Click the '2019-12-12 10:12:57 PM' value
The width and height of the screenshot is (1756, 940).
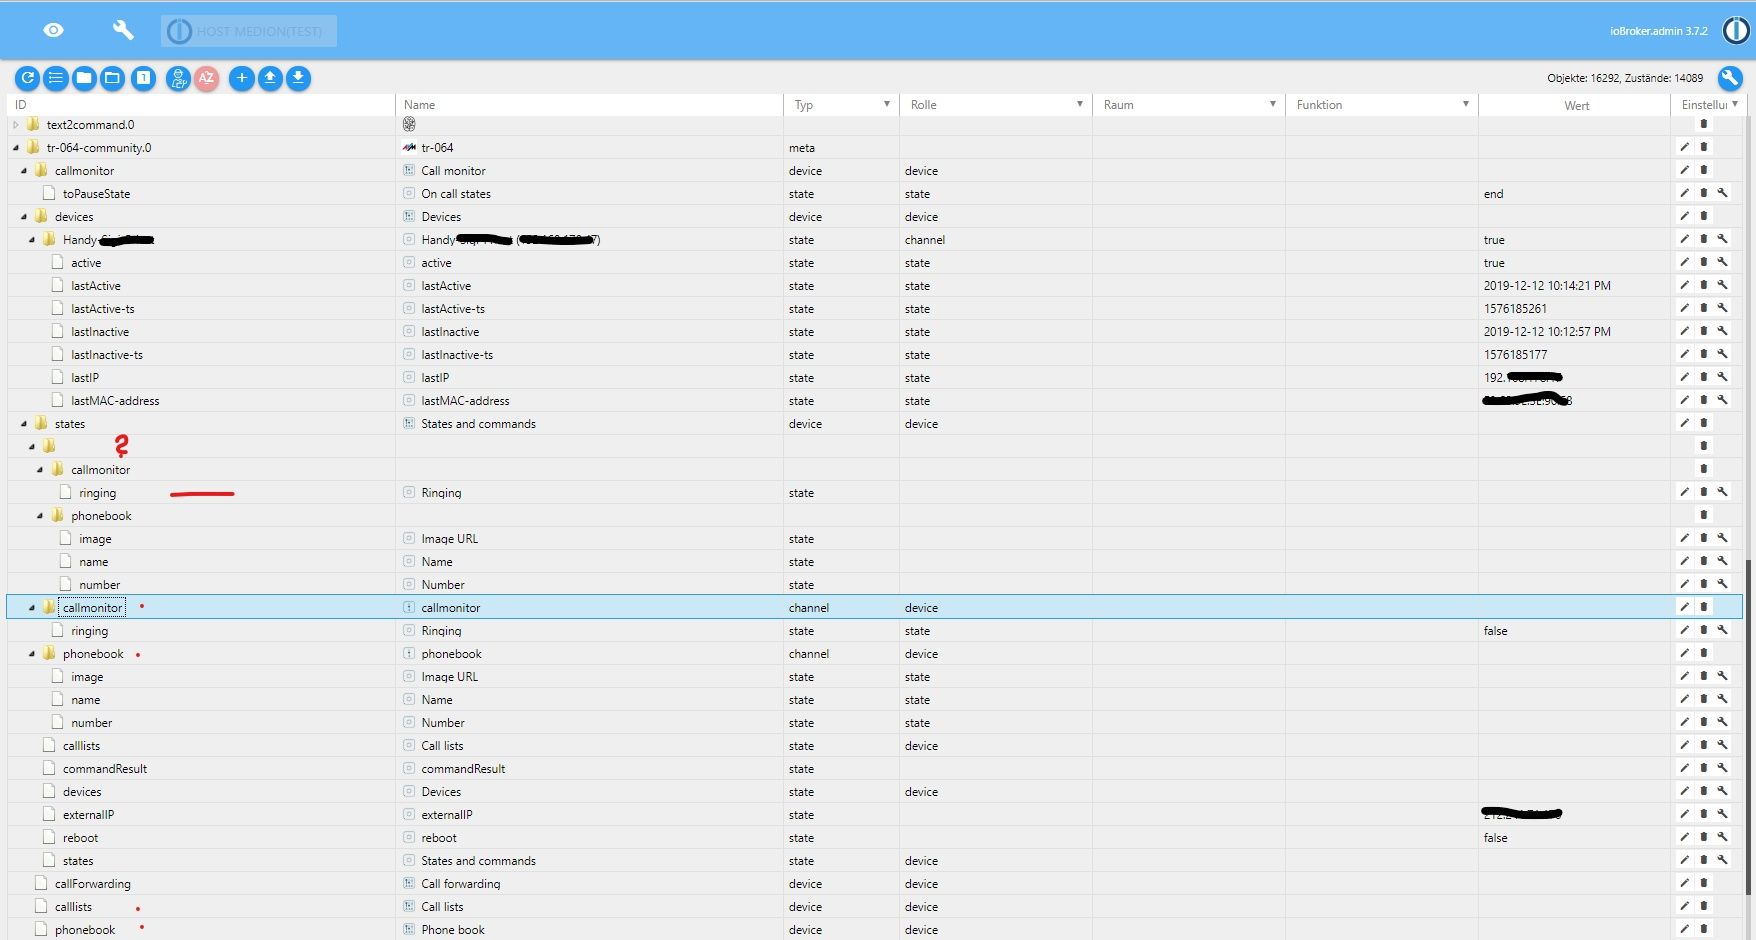1547,332
